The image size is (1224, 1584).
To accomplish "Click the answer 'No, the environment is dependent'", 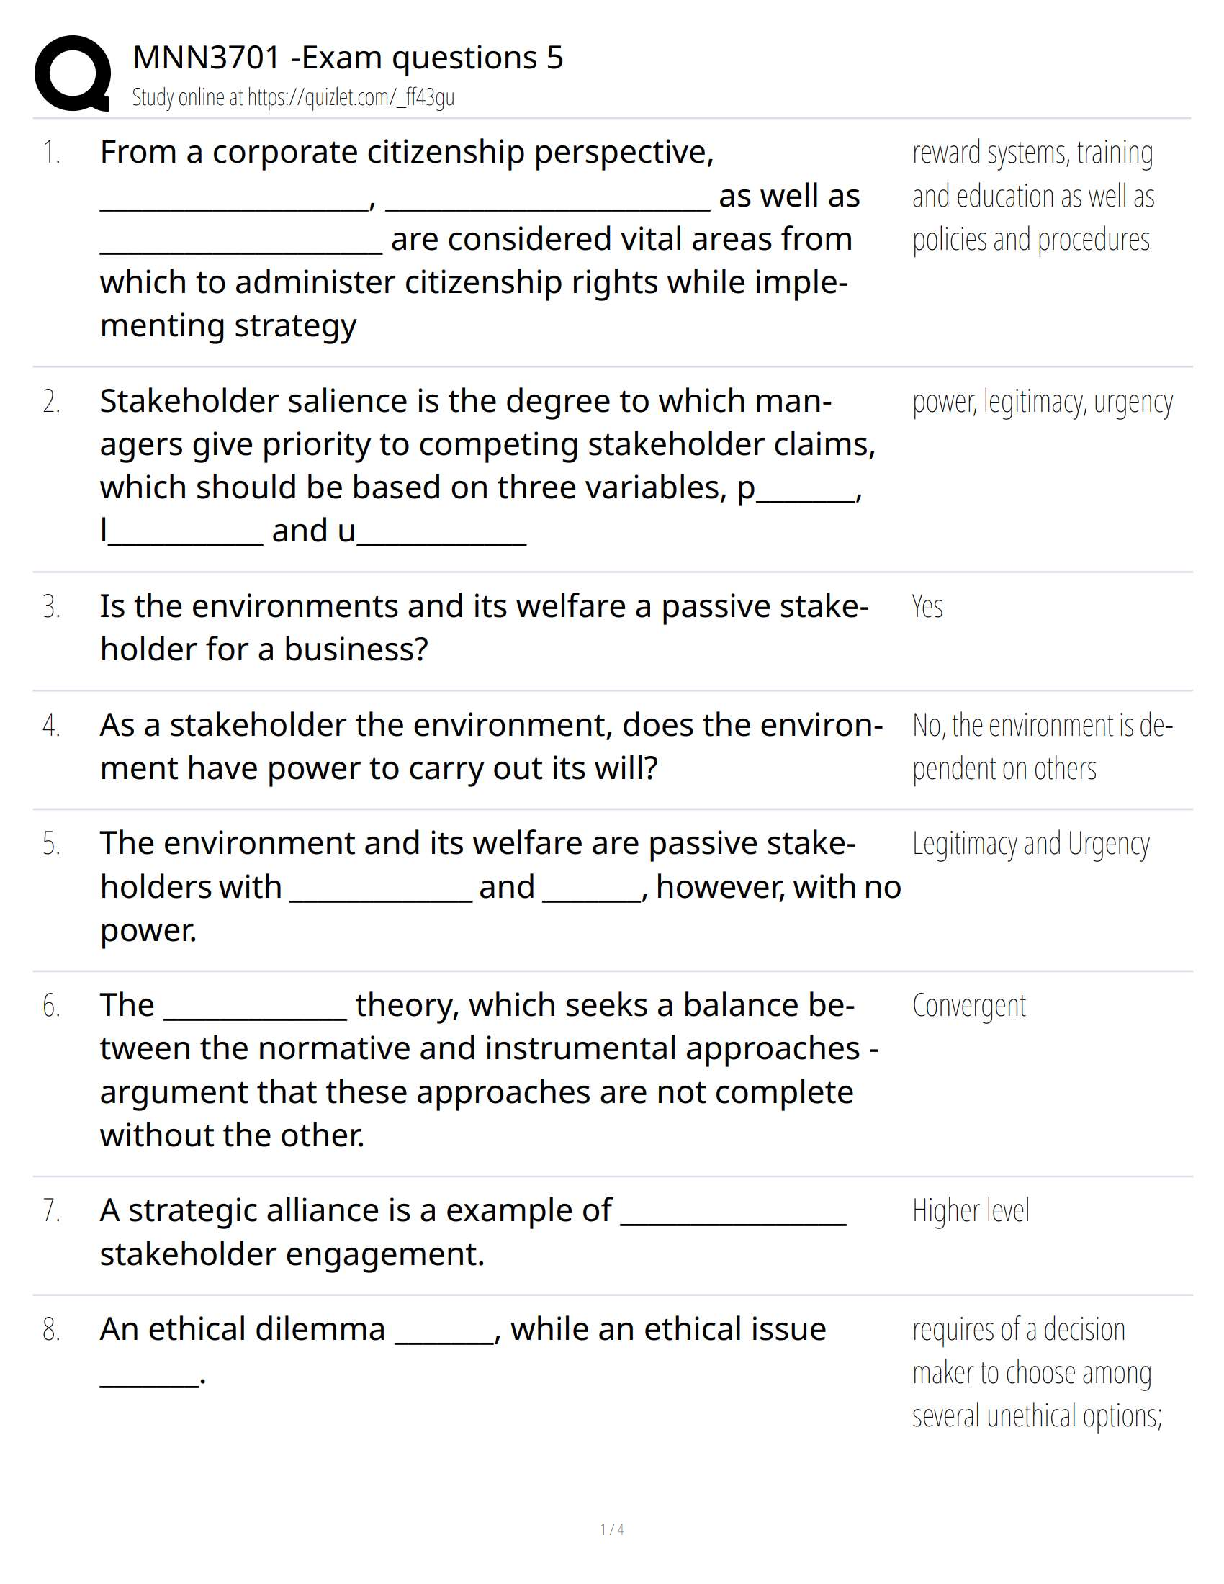I will tap(1041, 746).
